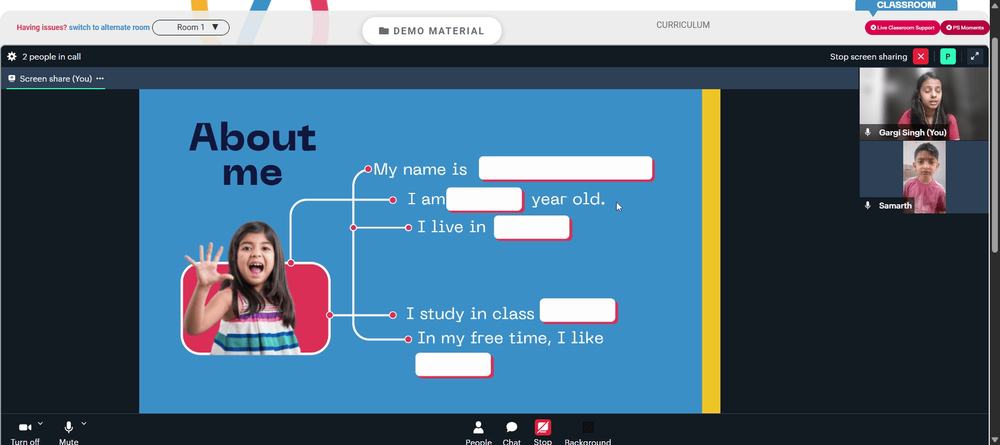Click the PS Moments button
The width and height of the screenshot is (1000, 445).
point(965,27)
